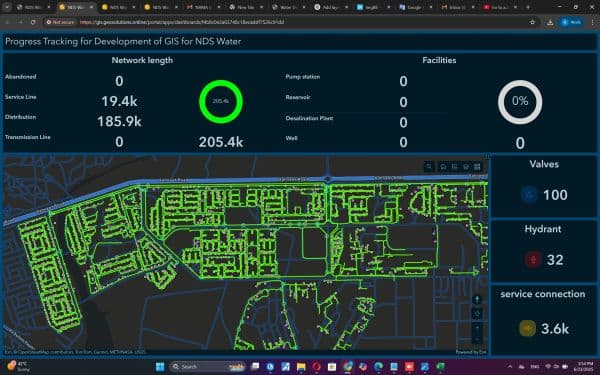600x375 pixels.
Task: Open the basemap gallery grid icon
Action: point(477,166)
